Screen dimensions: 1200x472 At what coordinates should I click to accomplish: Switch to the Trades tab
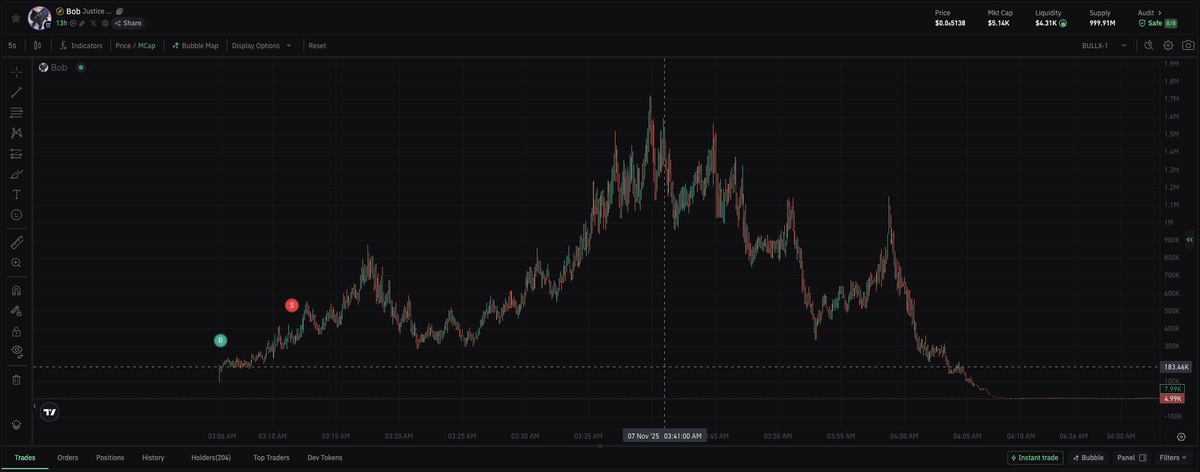(25, 457)
